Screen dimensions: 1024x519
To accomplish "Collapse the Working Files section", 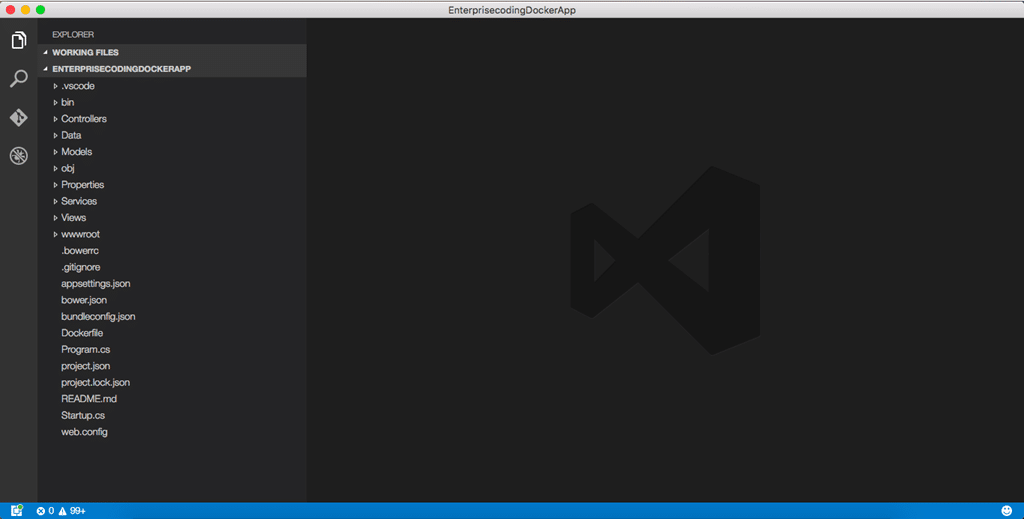I will pos(46,52).
